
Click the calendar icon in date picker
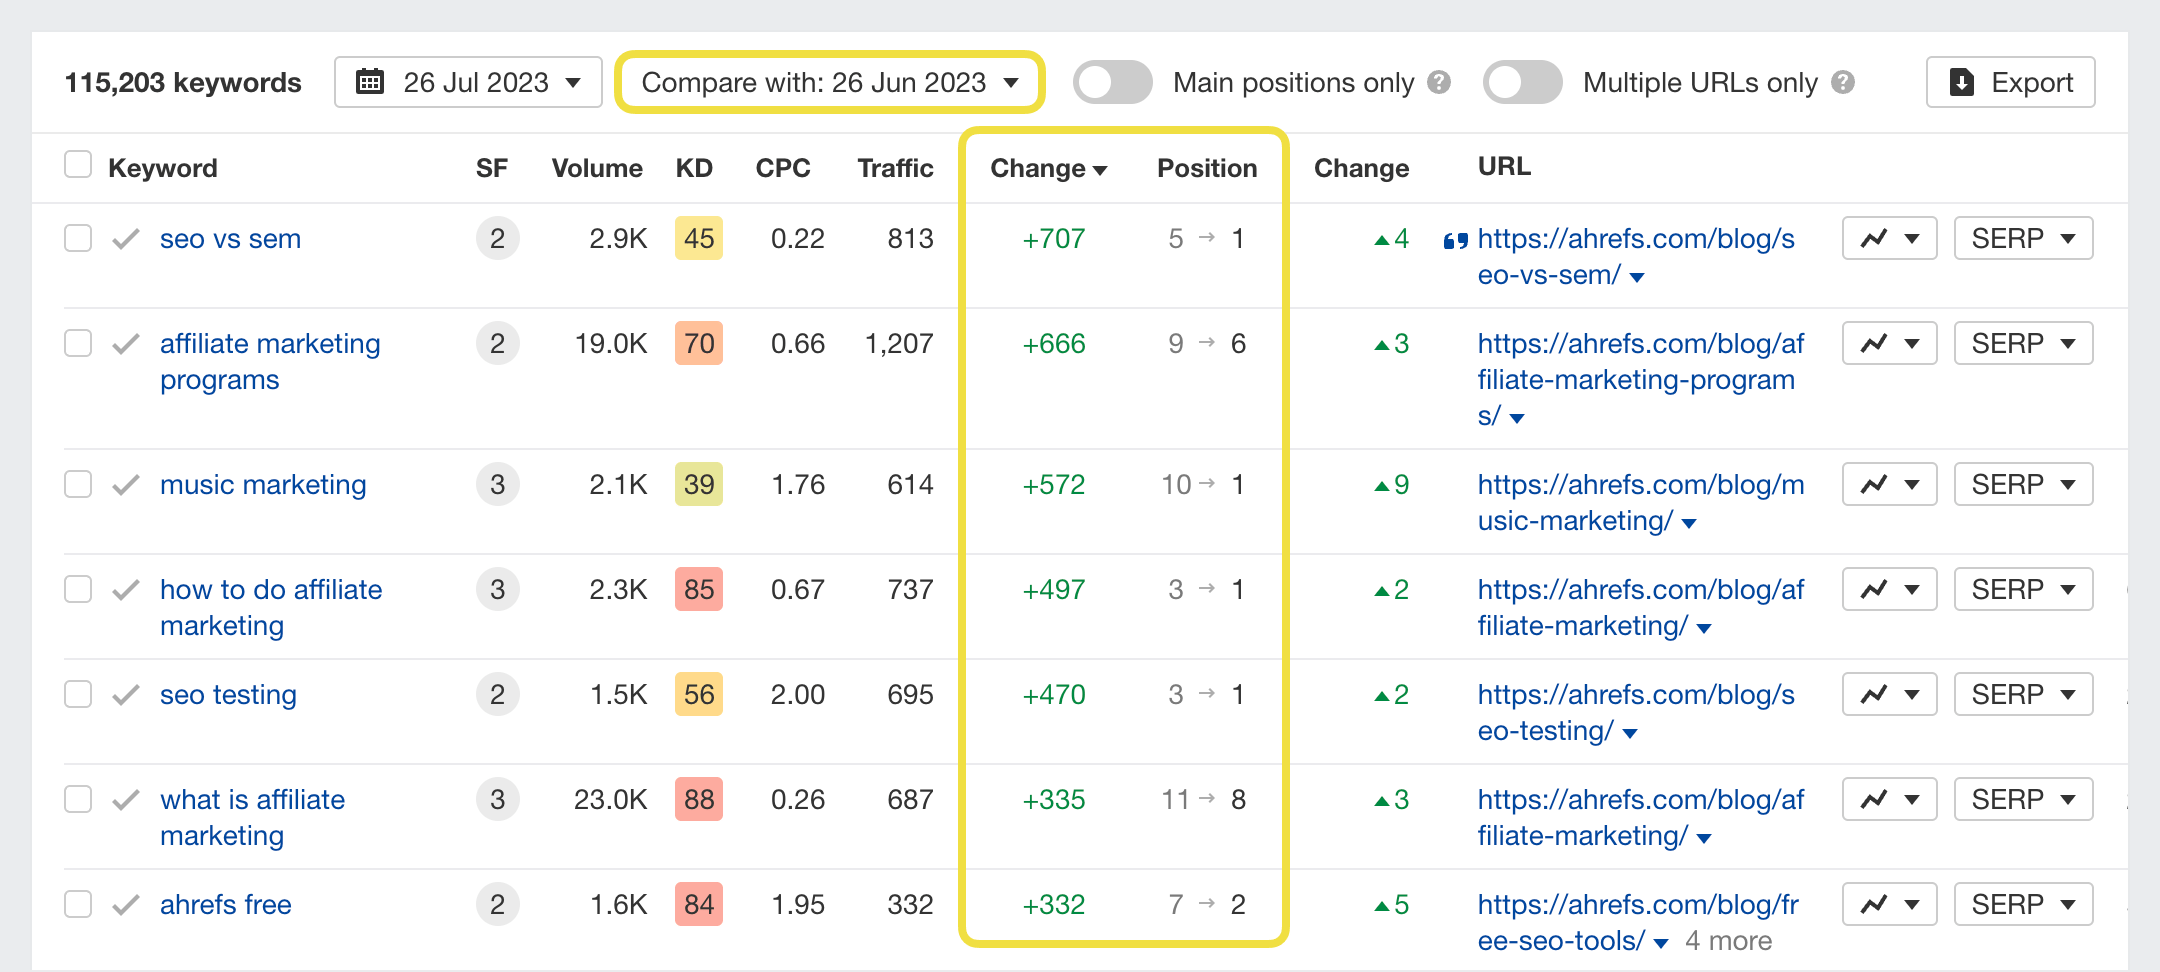pos(371,82)
